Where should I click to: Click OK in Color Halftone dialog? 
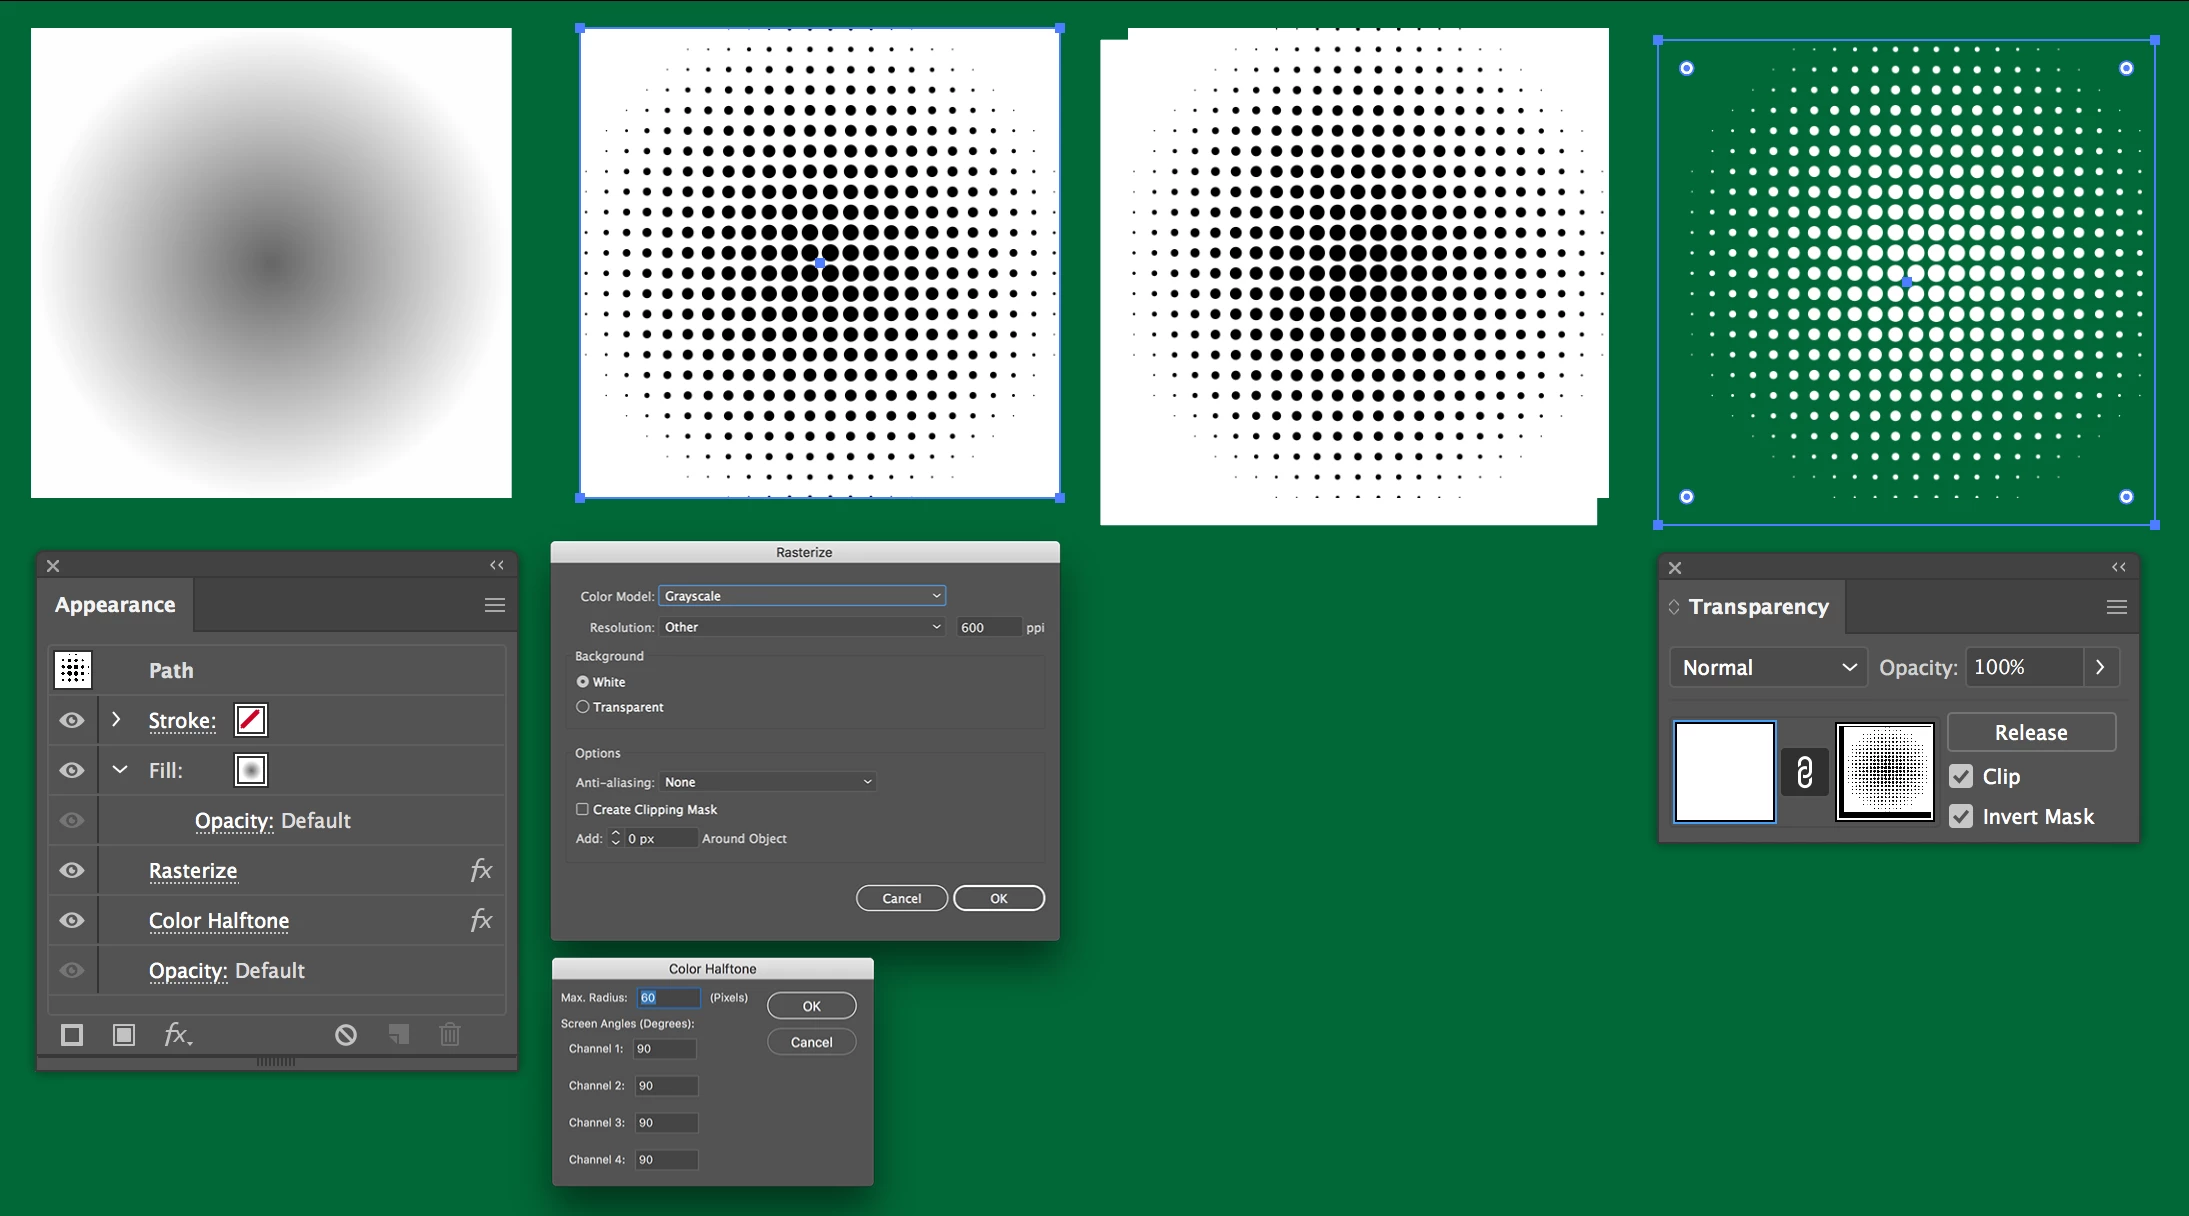[812, 1006]
